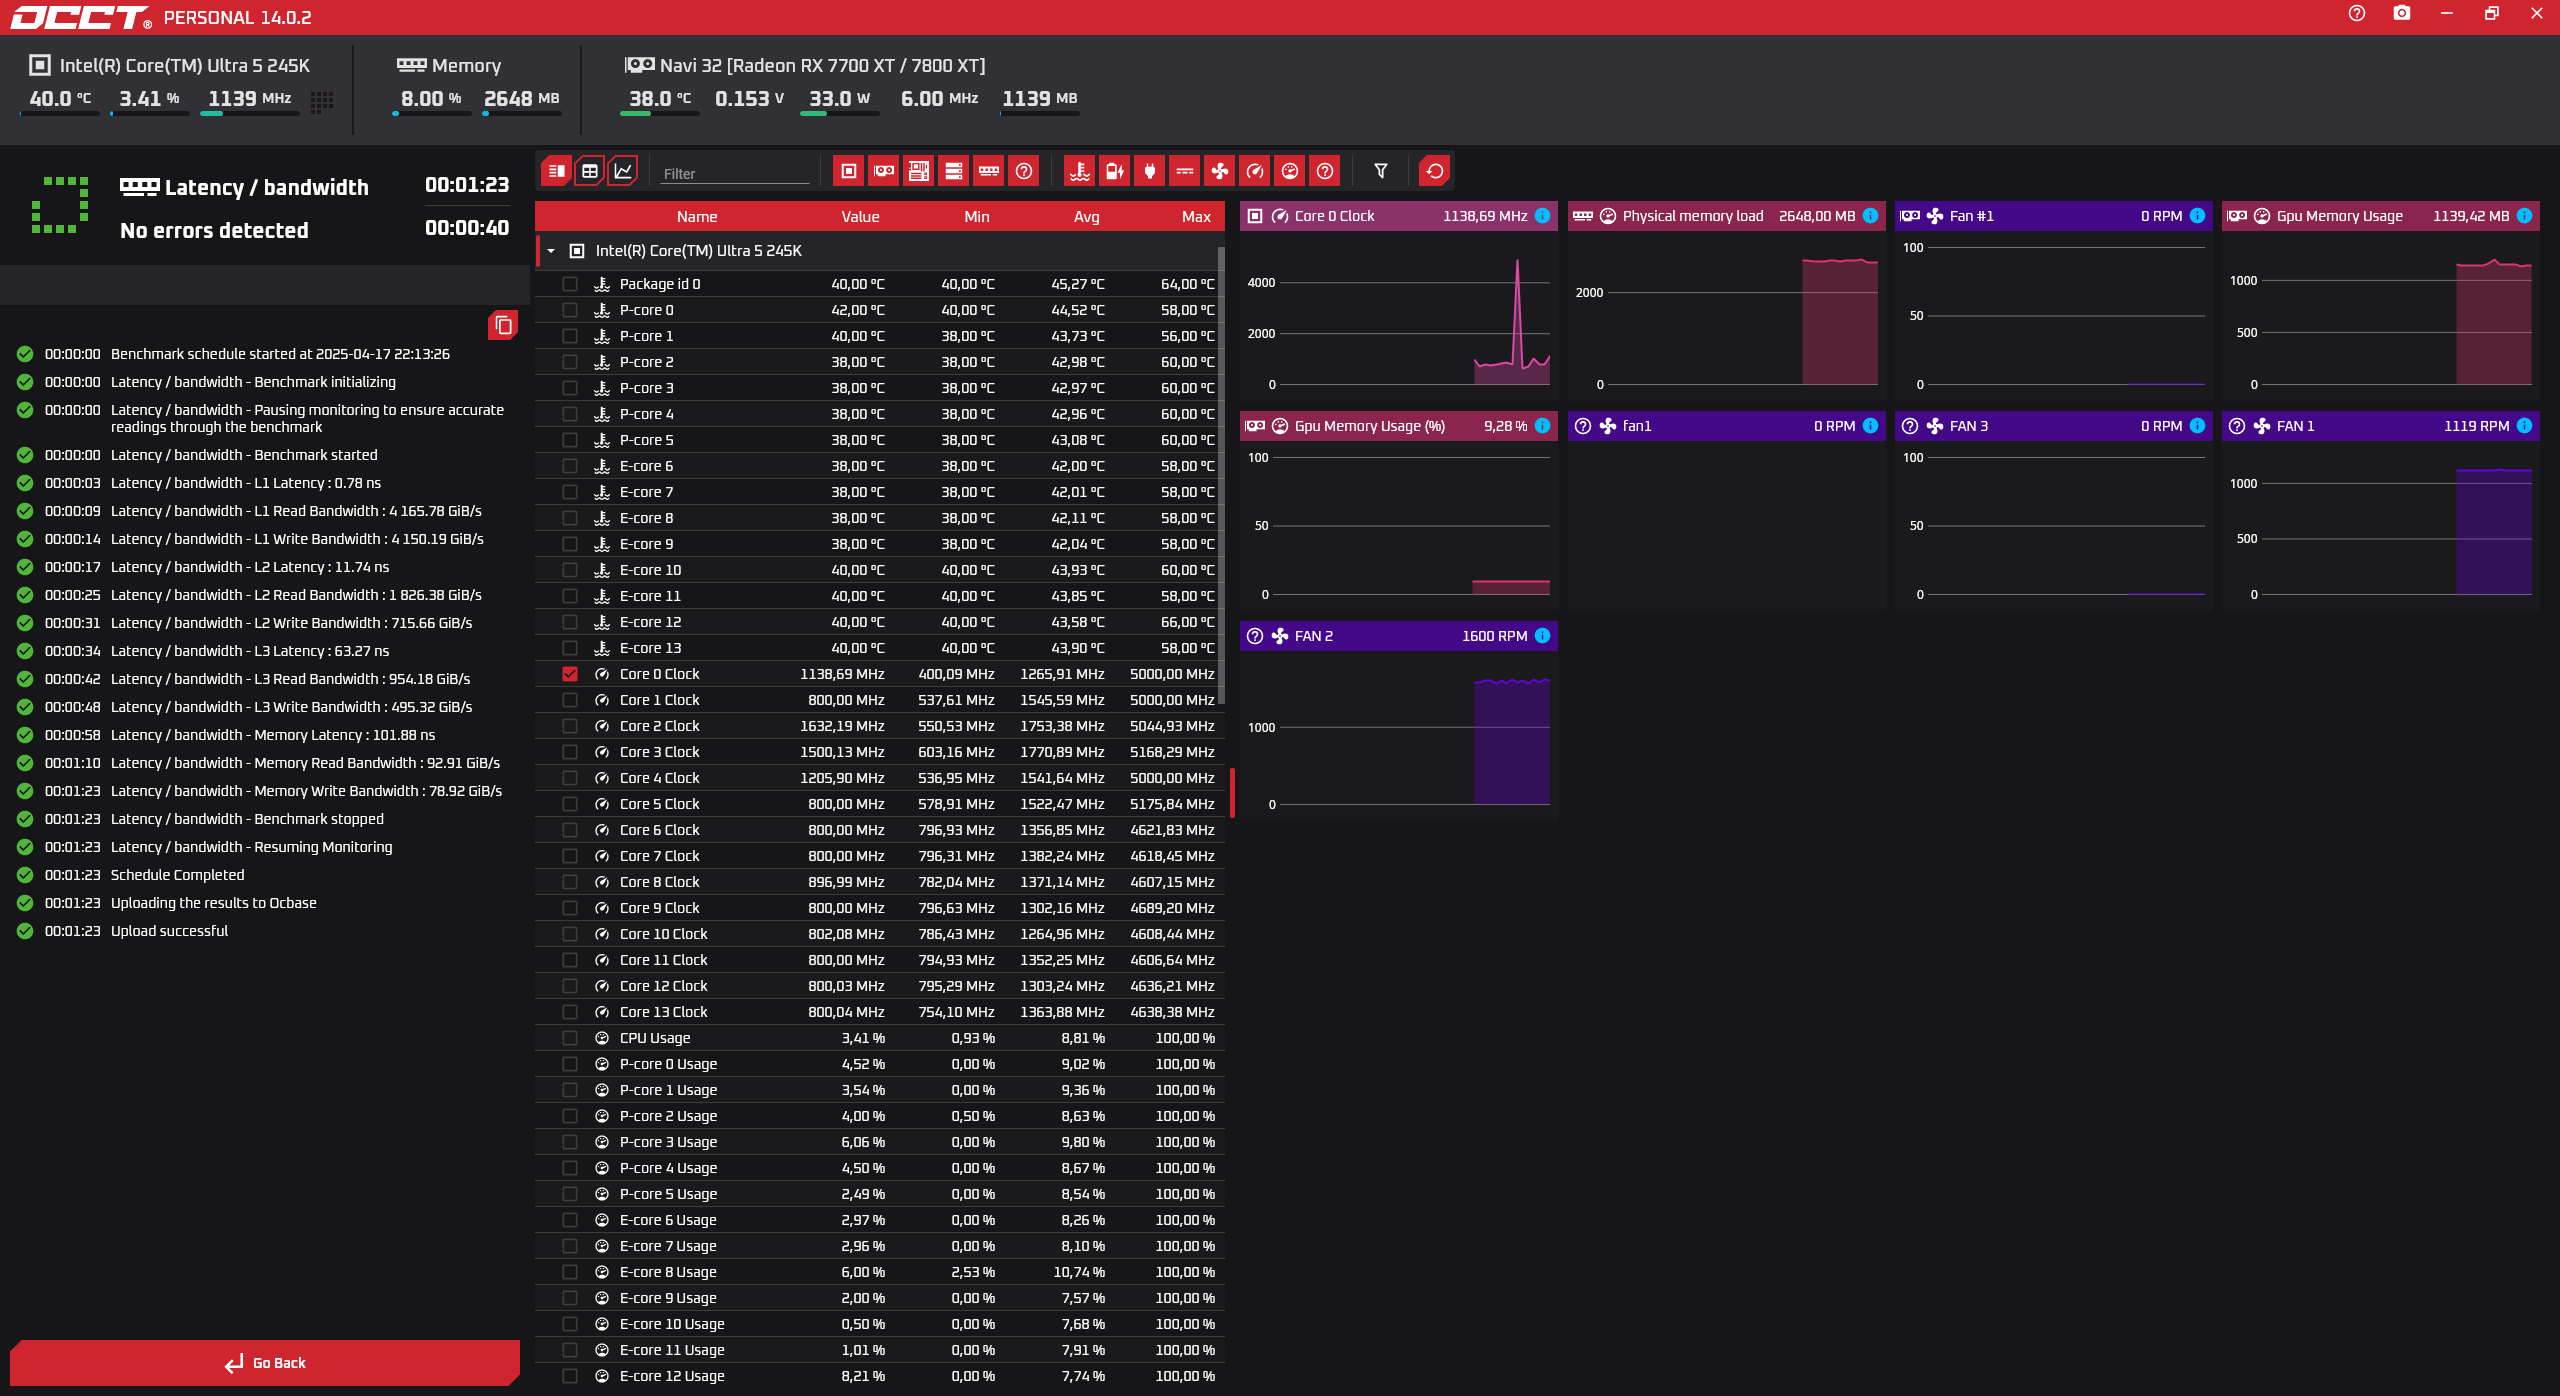Viewport: 2560px width, 1396px height.
Task: Click the reset monitoring values icon
Action: (1434, 171)
